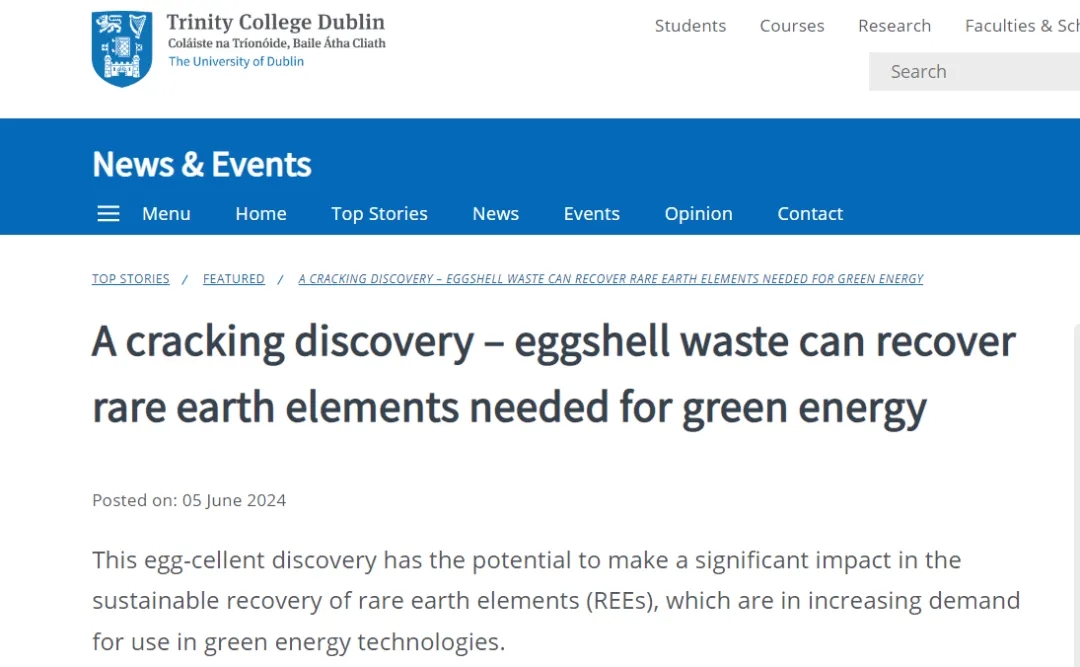1080x667 pixels.
Task: Open the Faculties & Schools header link
Action: pos(1022,26)
